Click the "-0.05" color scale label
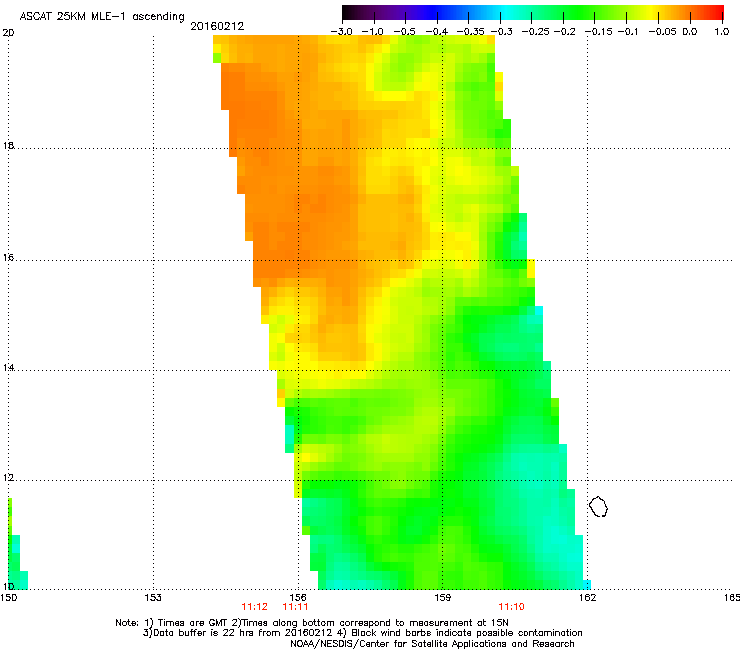Viewport: 740px width, 650px height. tap(663, 32)
